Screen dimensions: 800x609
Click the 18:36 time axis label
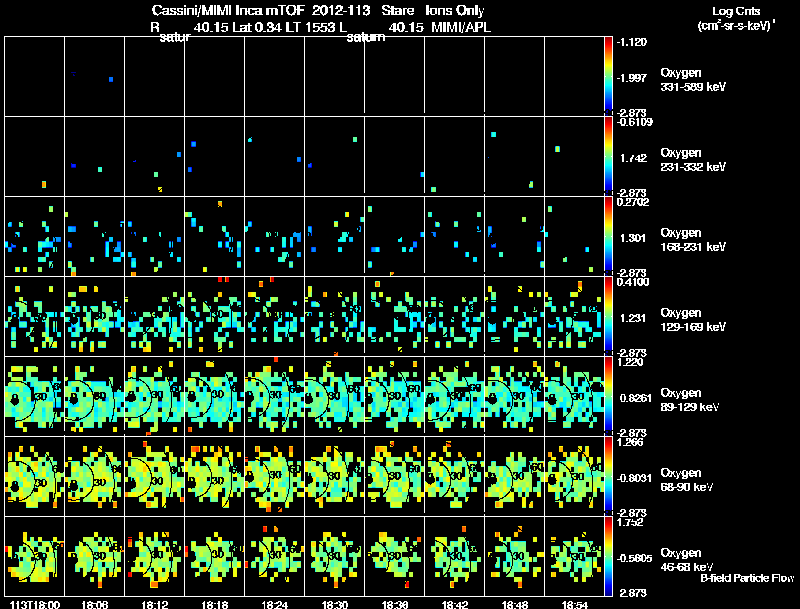394,604
